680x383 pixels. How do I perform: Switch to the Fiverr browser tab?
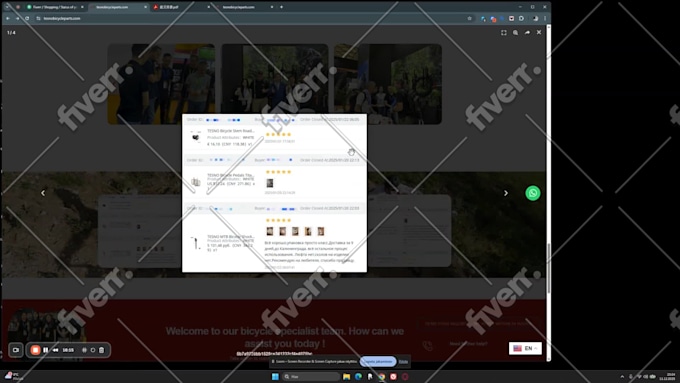[x=55, y=7]
